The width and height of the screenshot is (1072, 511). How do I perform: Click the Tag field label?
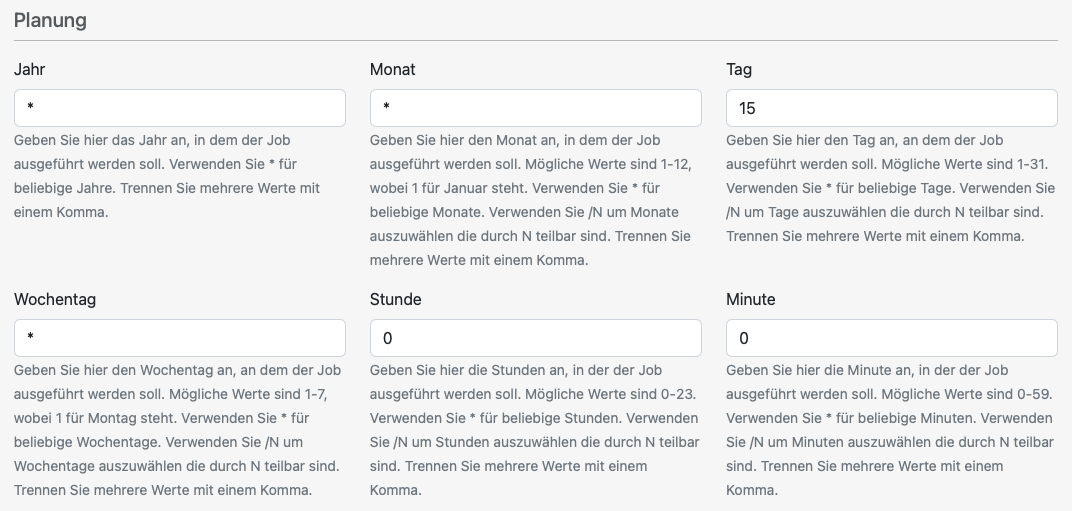point(739,70)
